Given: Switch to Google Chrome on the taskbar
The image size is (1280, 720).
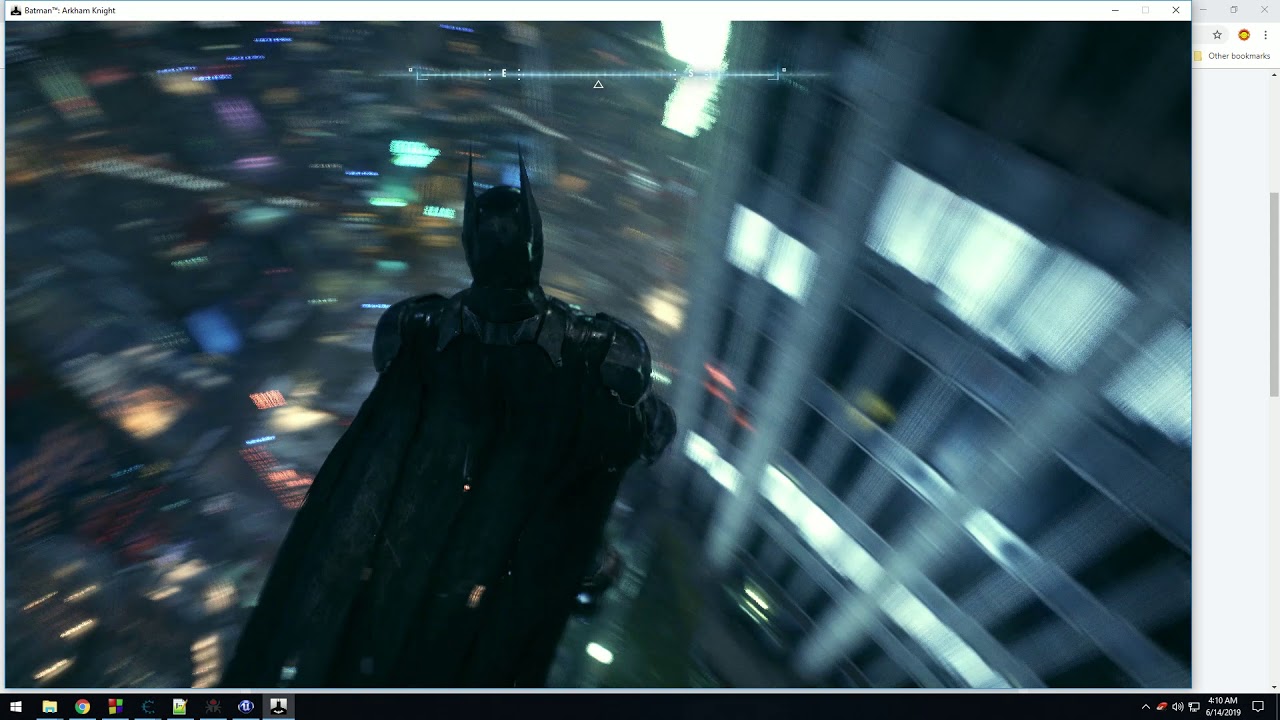Looking at the screenshot, I should click(x=82, y=706).
